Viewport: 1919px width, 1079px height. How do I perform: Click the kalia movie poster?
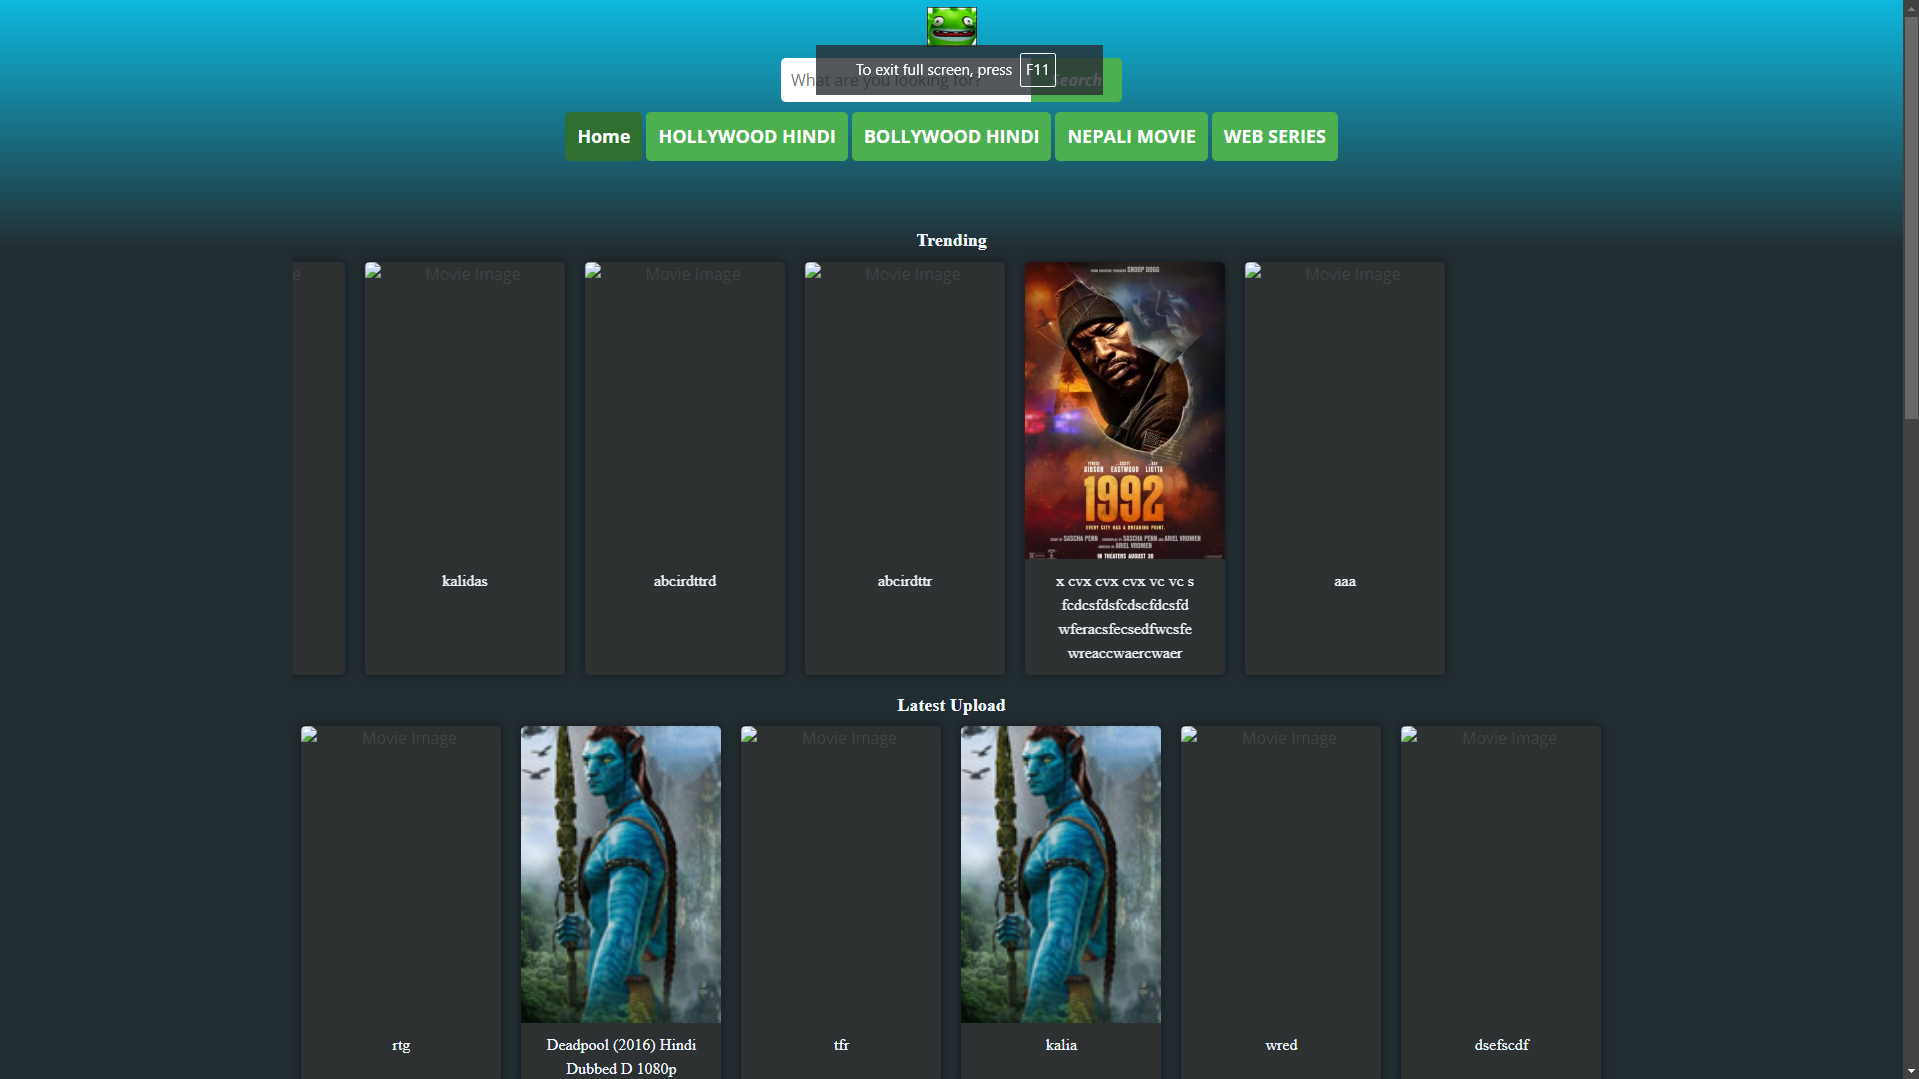tap(1060, 874)
